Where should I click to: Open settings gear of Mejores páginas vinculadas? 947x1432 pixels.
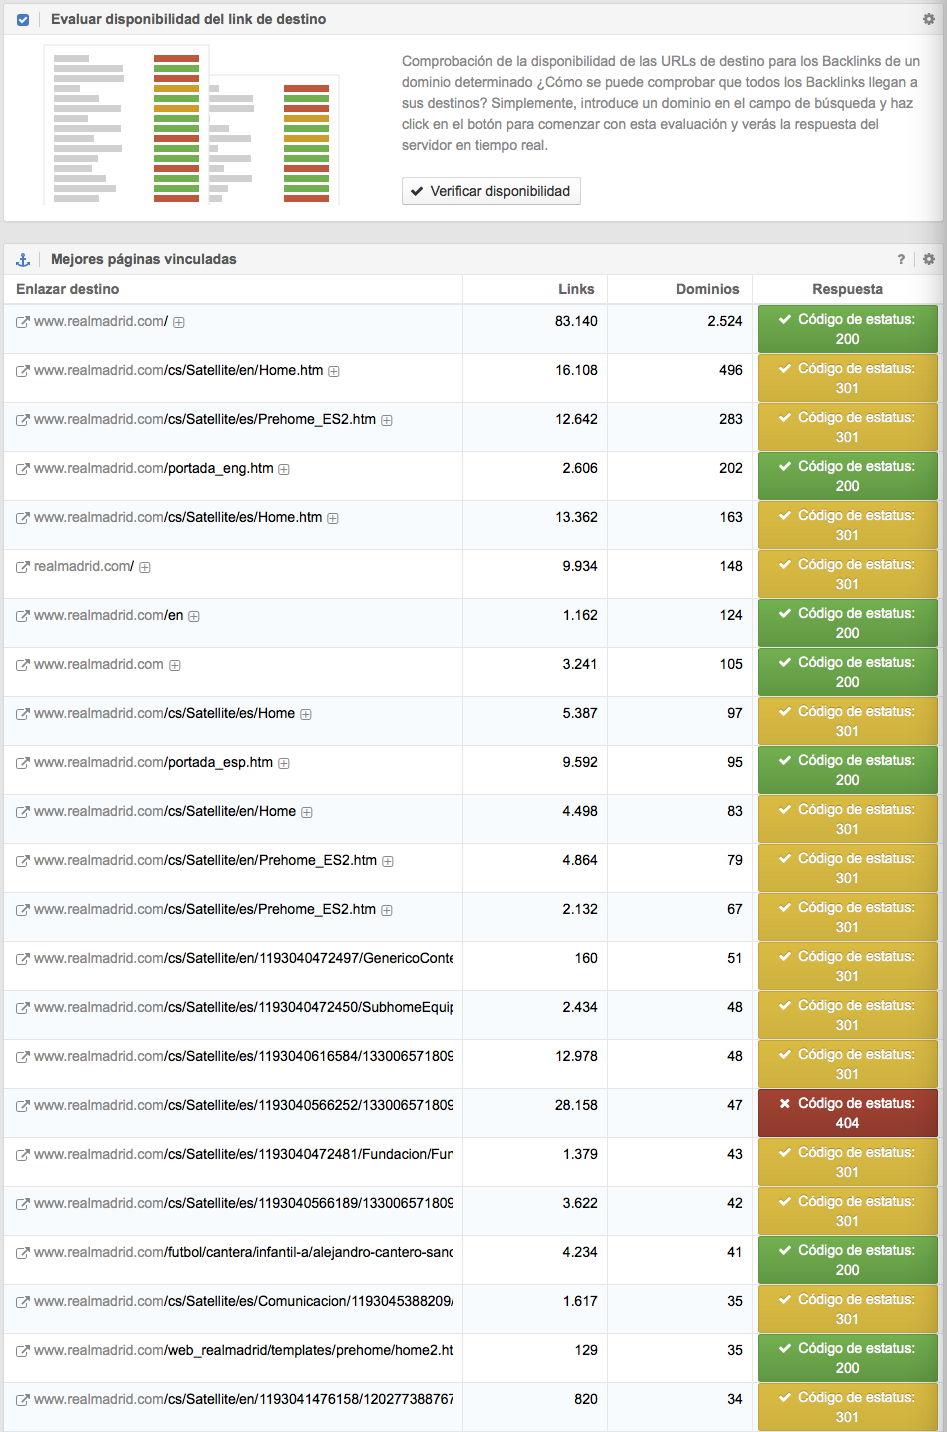pos(928,259)
